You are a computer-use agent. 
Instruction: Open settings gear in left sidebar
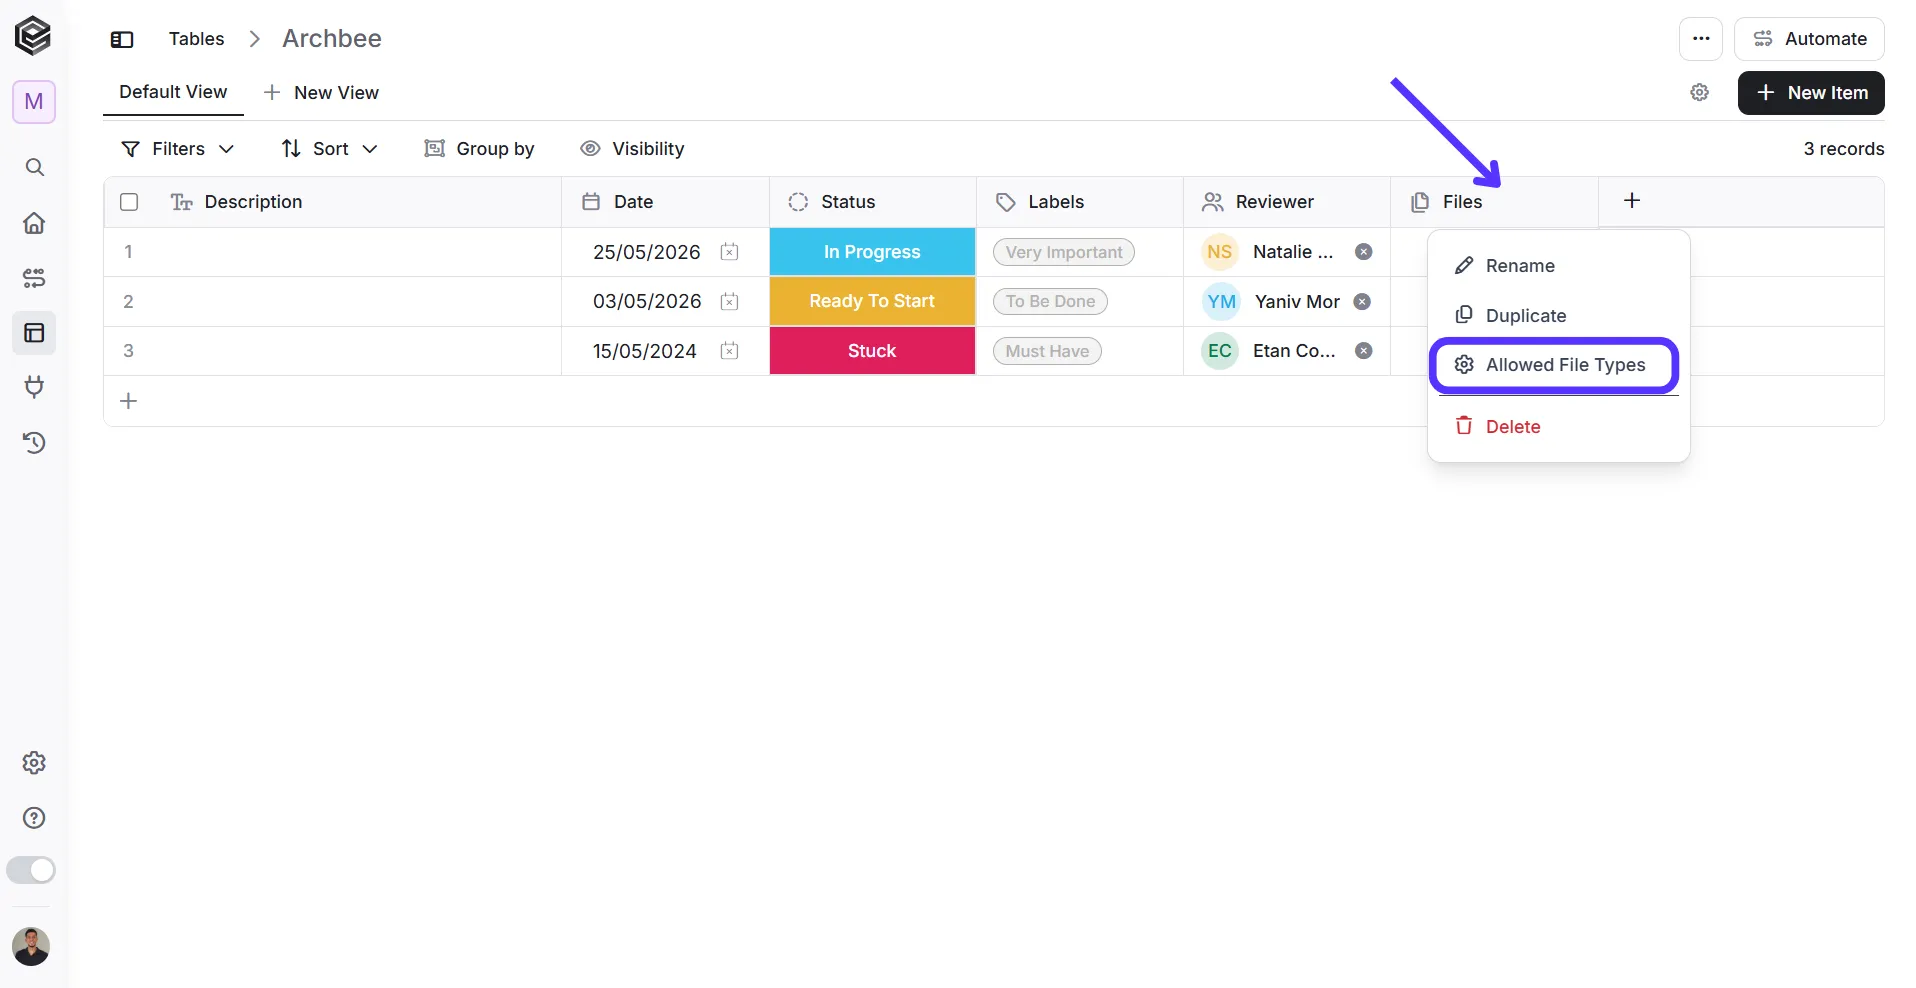(34, 763)
